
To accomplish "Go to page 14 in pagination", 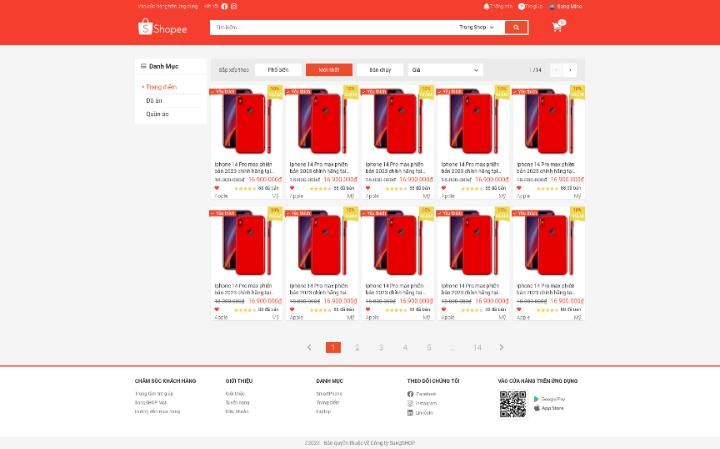I will (x=477, y=347).
